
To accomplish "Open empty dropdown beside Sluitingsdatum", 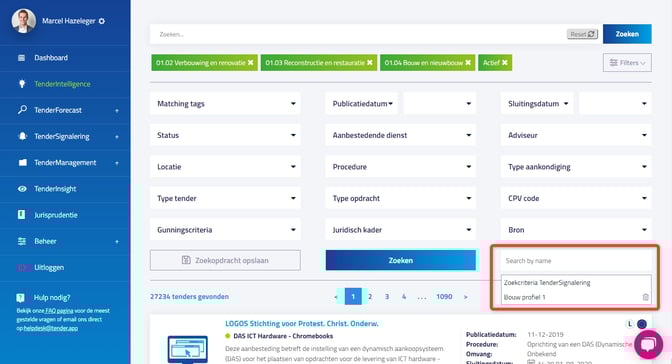I will [615, 103].
